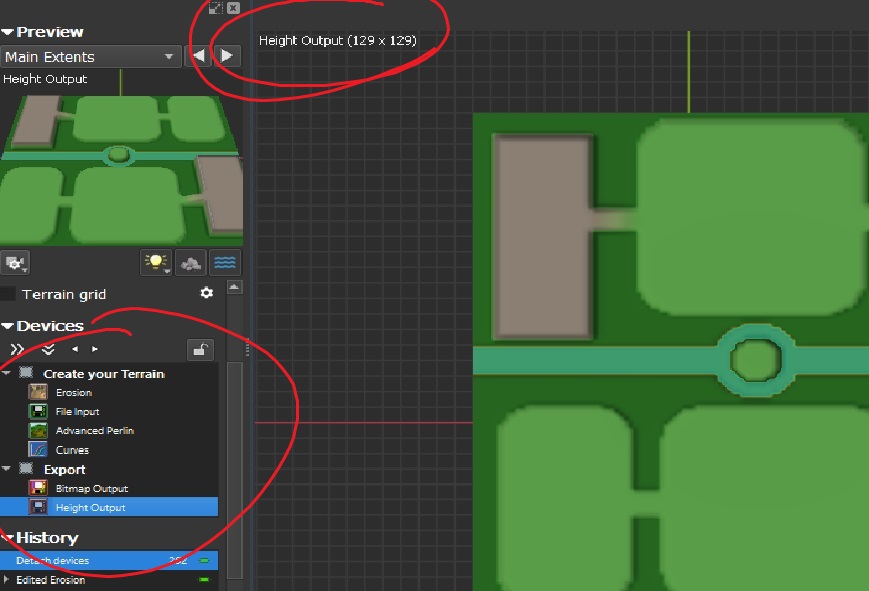Click the Devices panel vertical scrollbar
This screenshot has width=869, height=591.
(234, 470)
